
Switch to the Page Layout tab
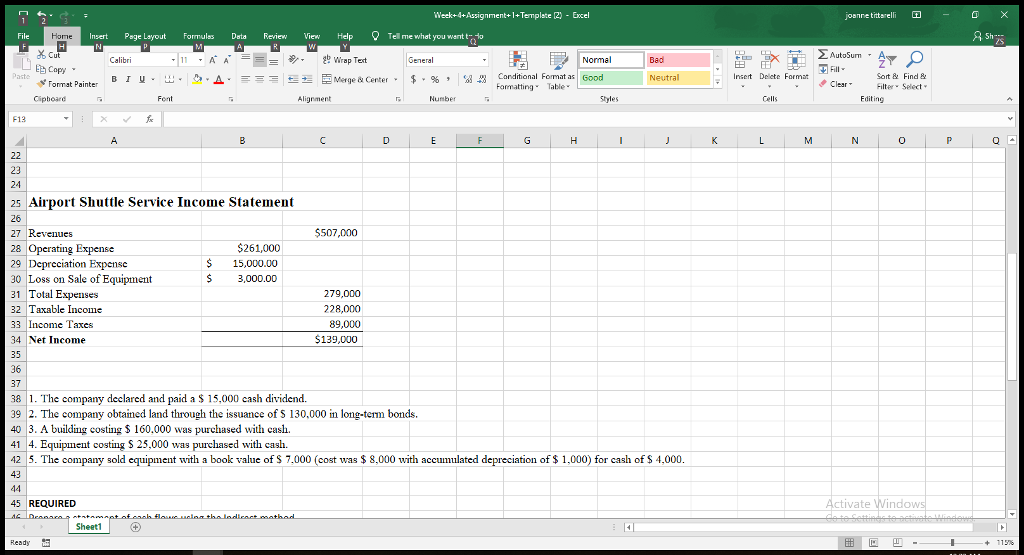click(145, 36)
